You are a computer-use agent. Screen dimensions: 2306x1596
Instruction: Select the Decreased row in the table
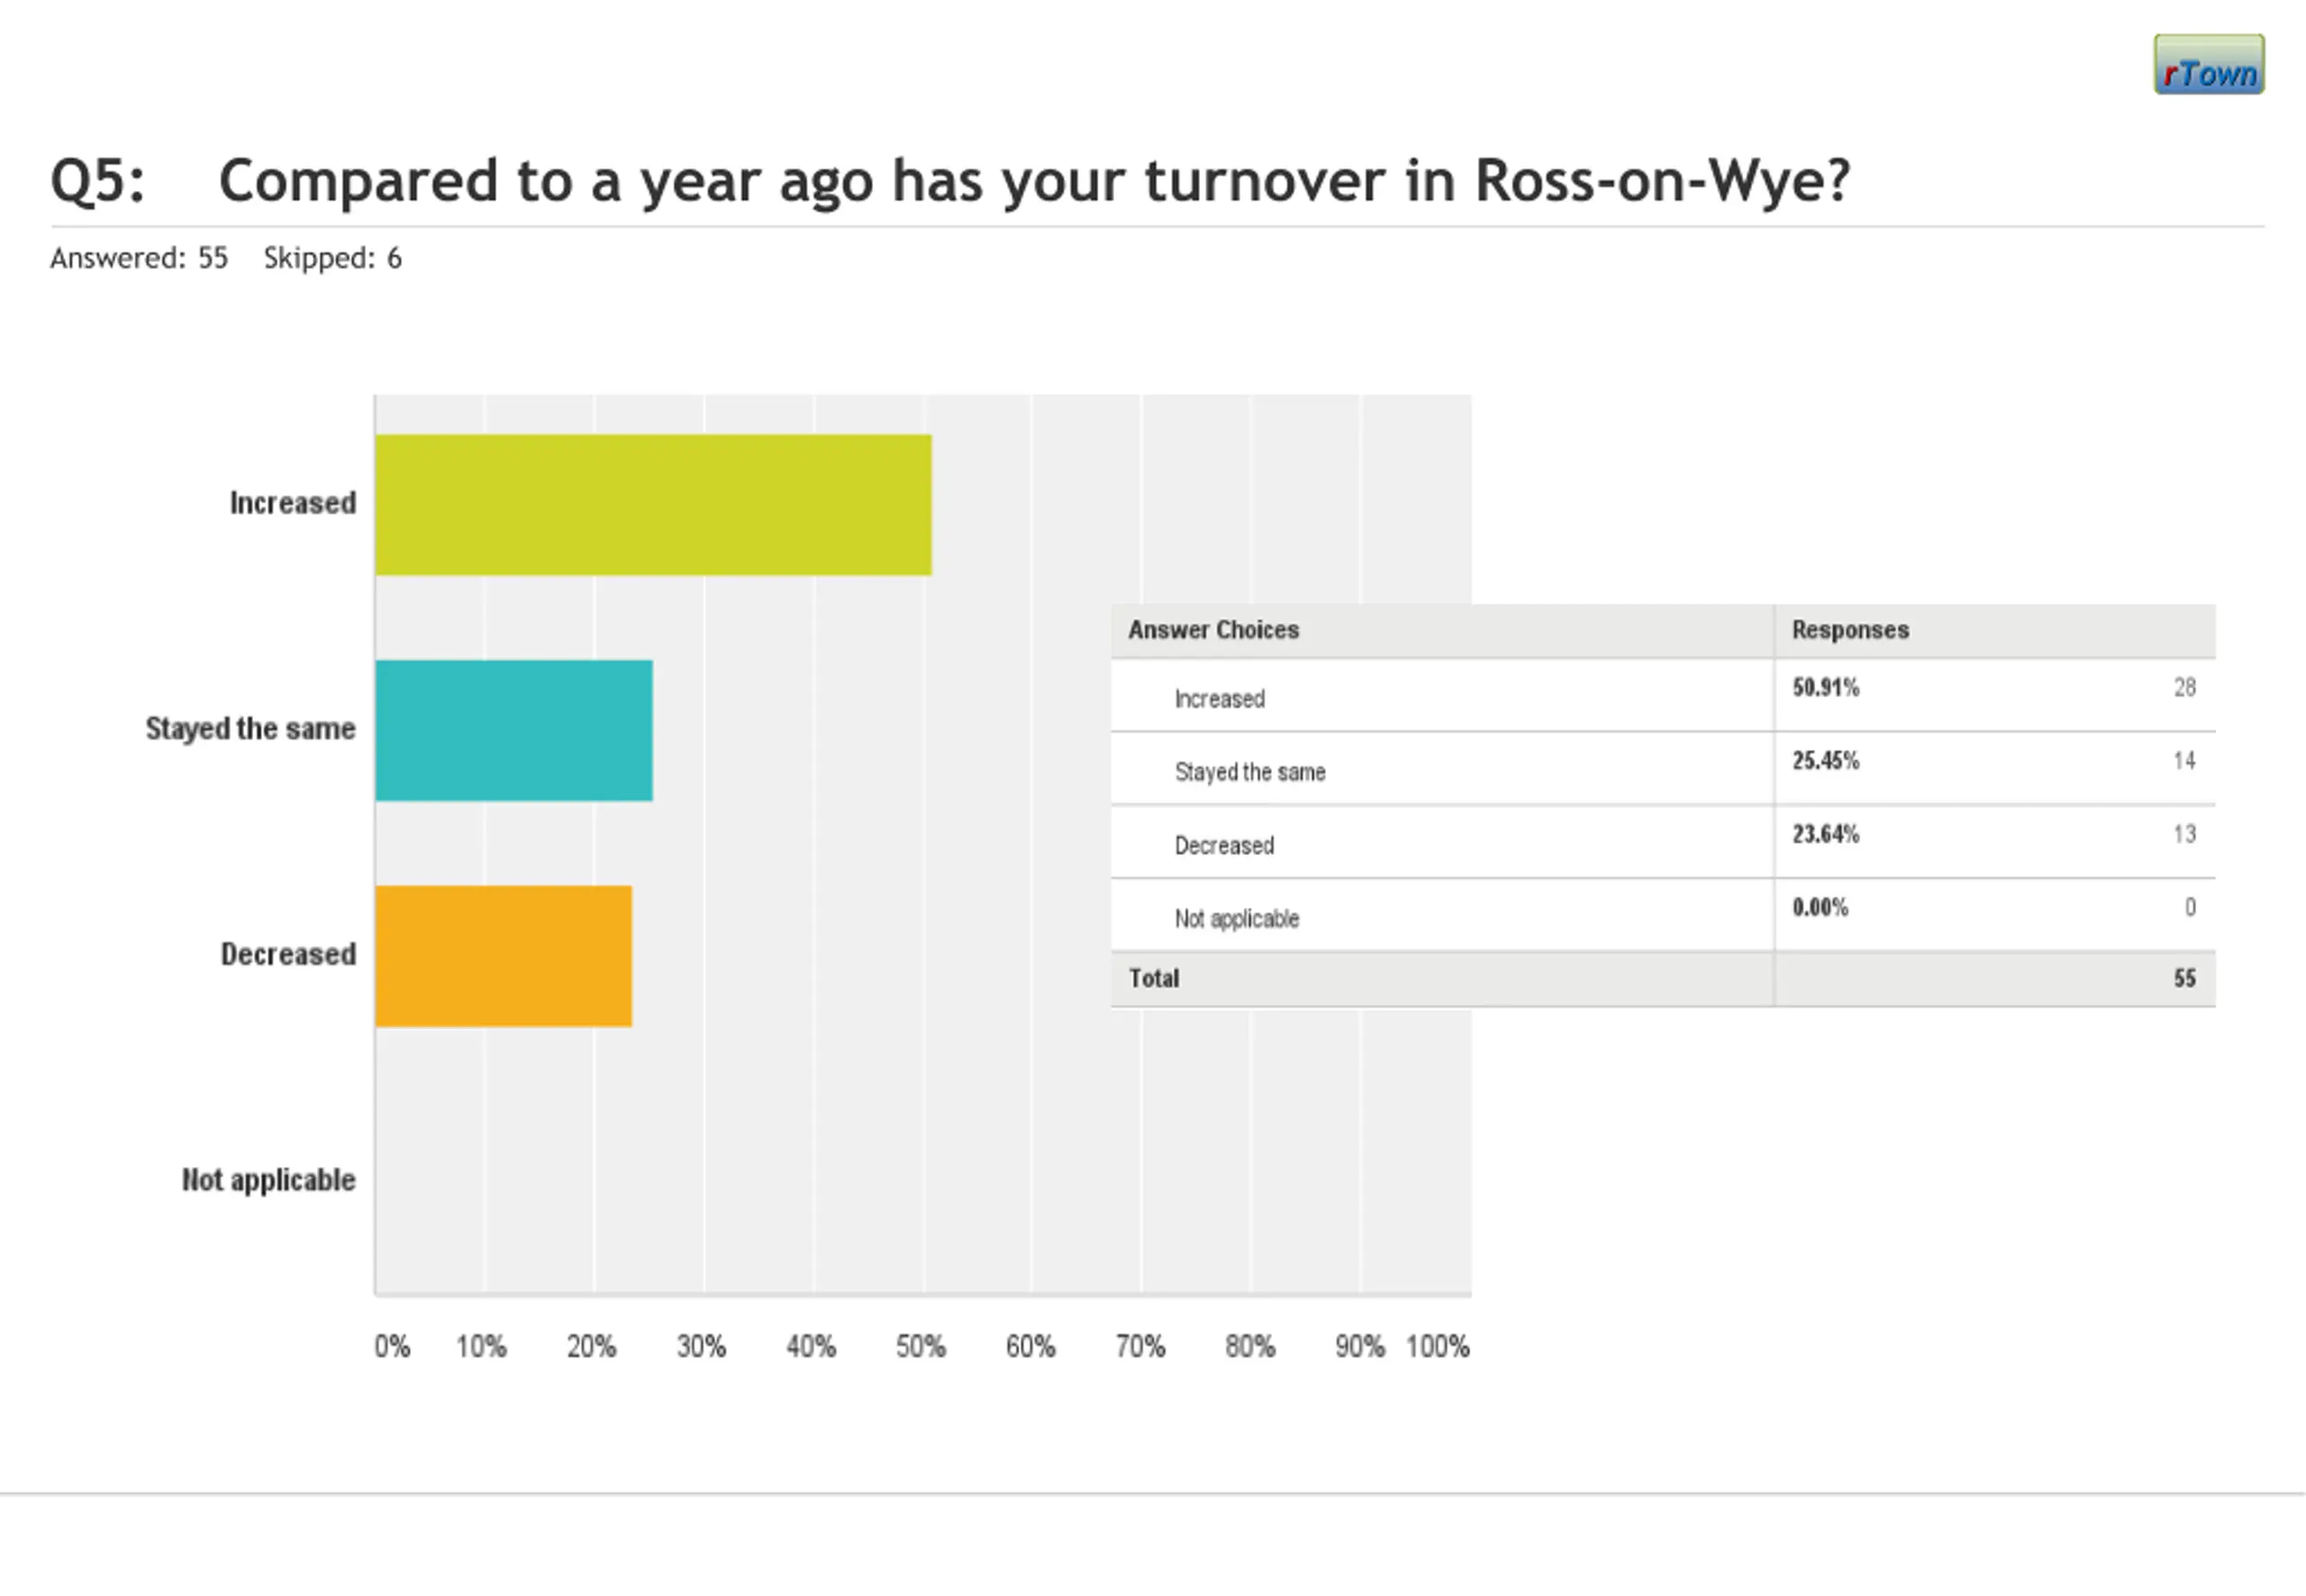pos(1224,845)
